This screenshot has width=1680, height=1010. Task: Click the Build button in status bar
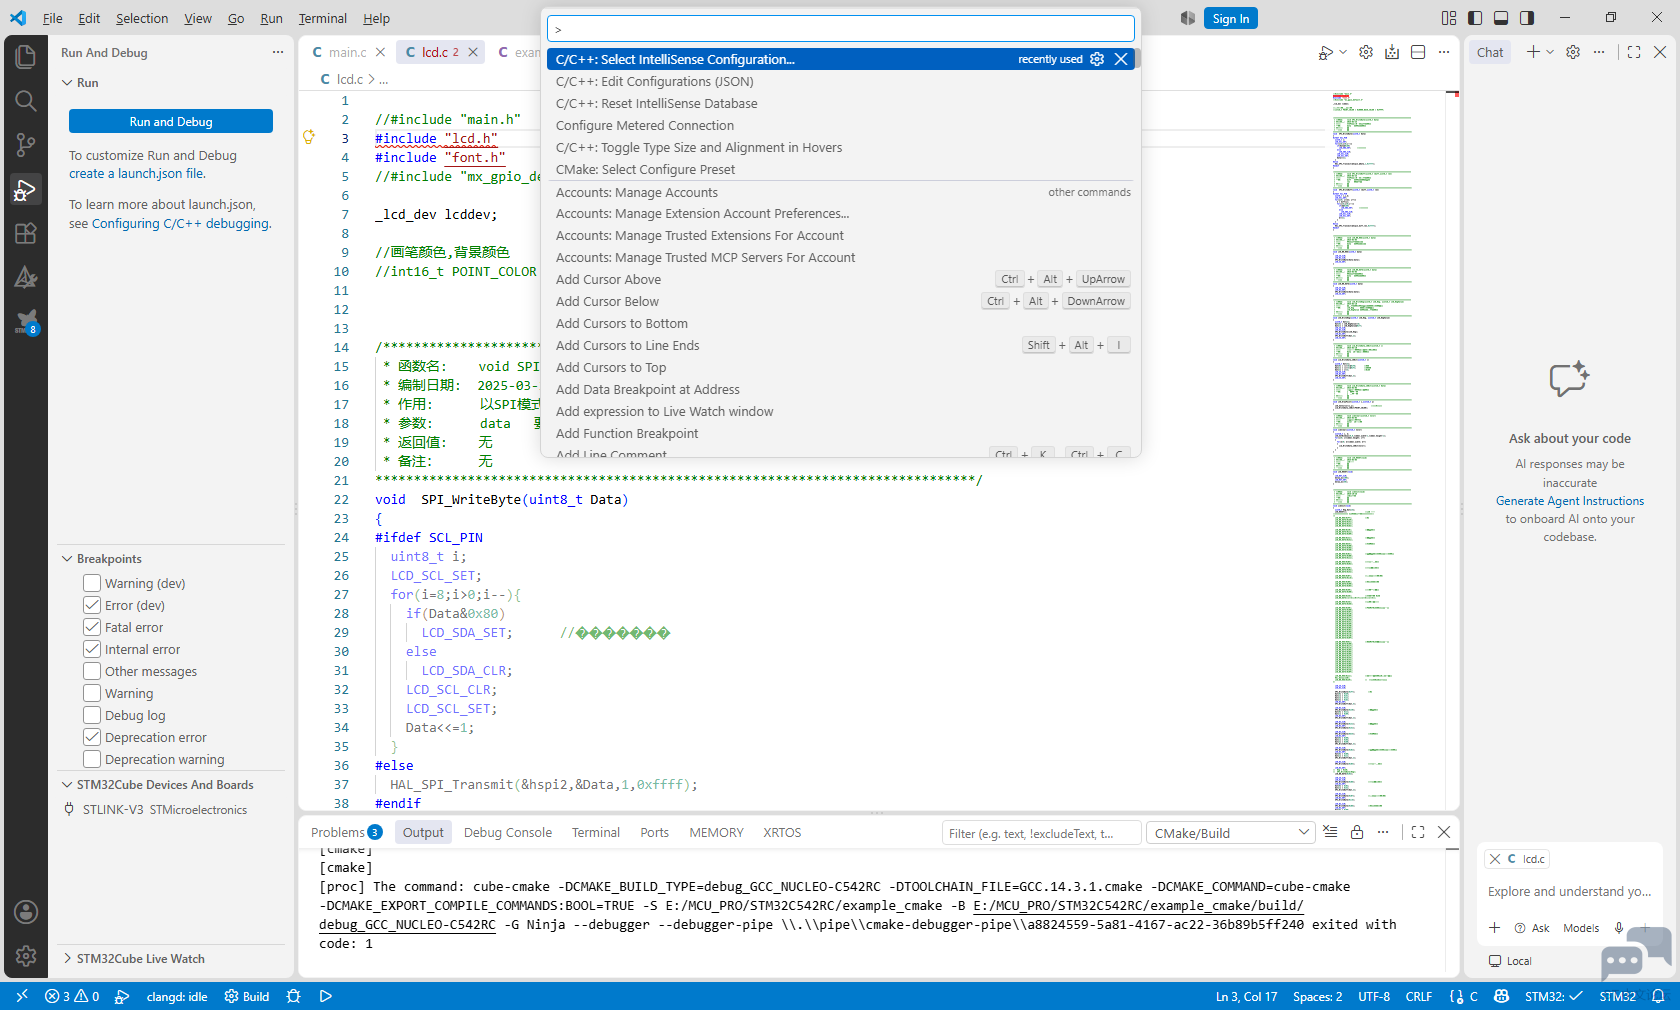pos(247,996)
